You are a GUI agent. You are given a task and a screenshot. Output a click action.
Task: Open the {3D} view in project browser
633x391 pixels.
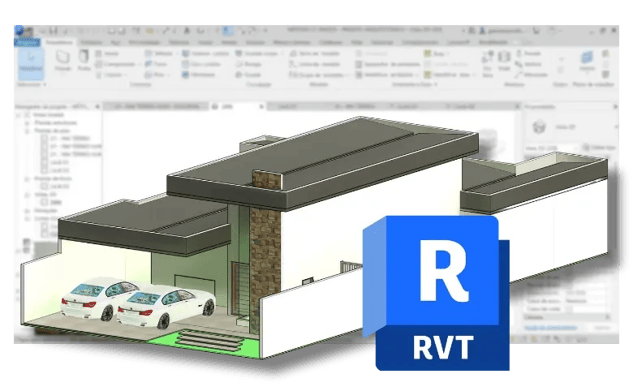point(56,202)
